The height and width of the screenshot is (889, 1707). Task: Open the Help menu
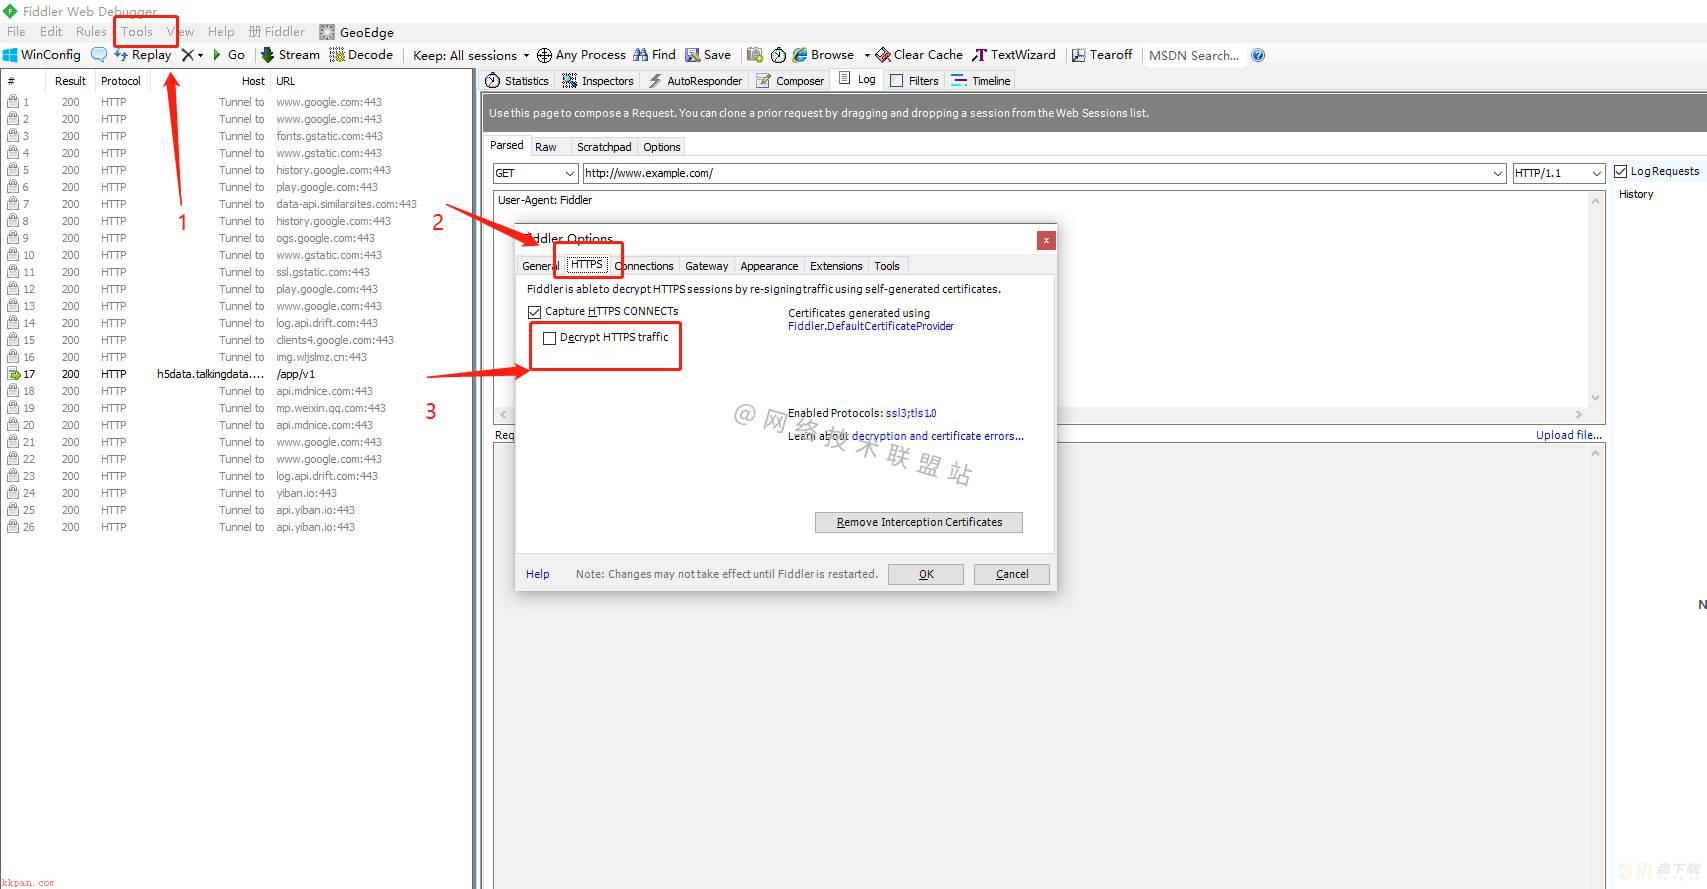[221, 32]
